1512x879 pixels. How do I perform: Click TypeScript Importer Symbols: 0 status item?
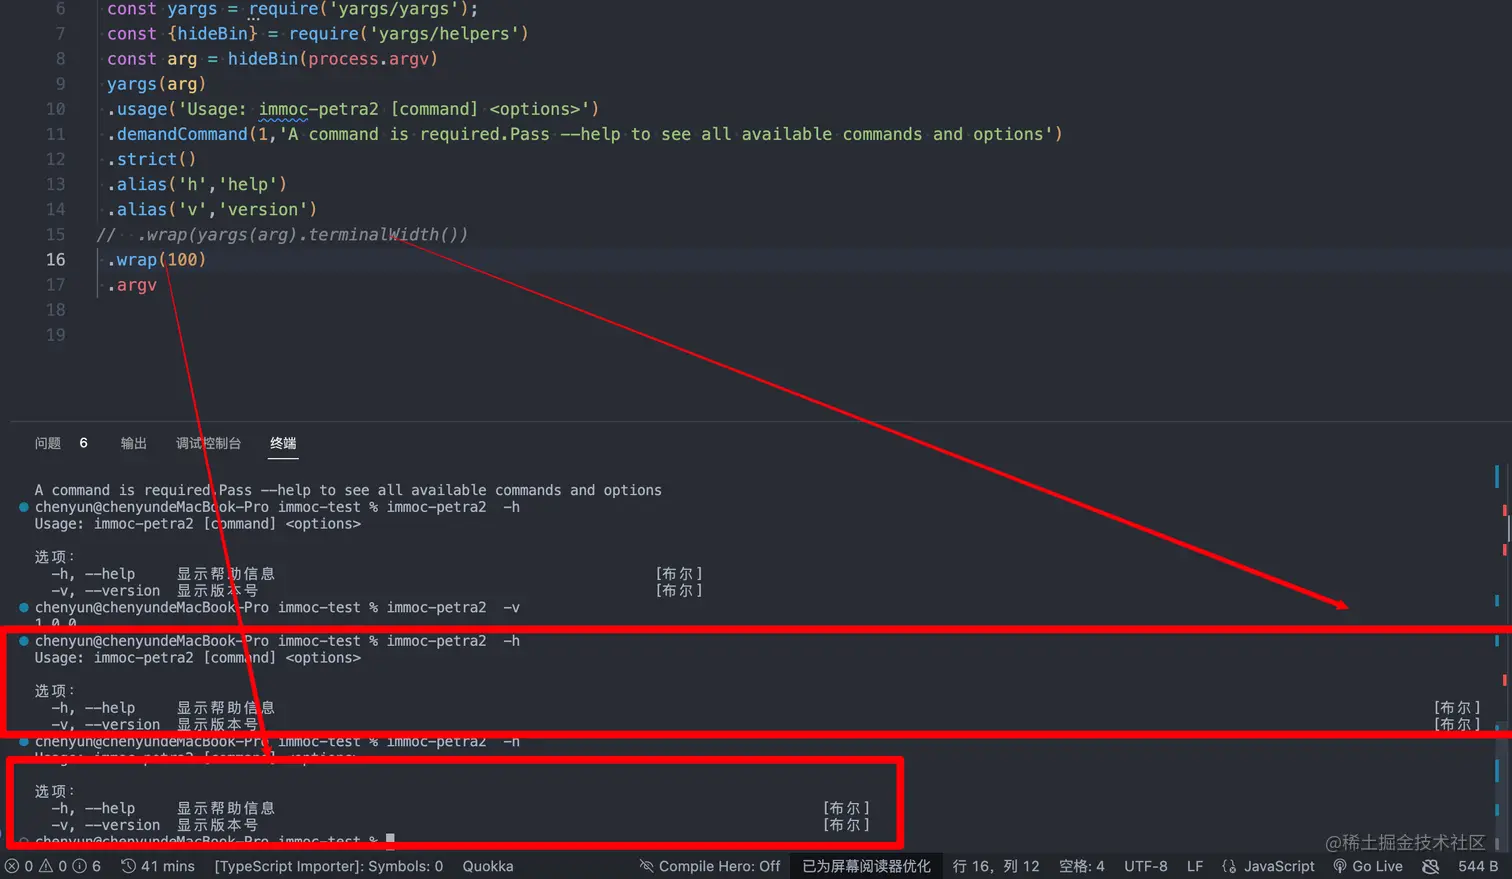click(329, 866)
